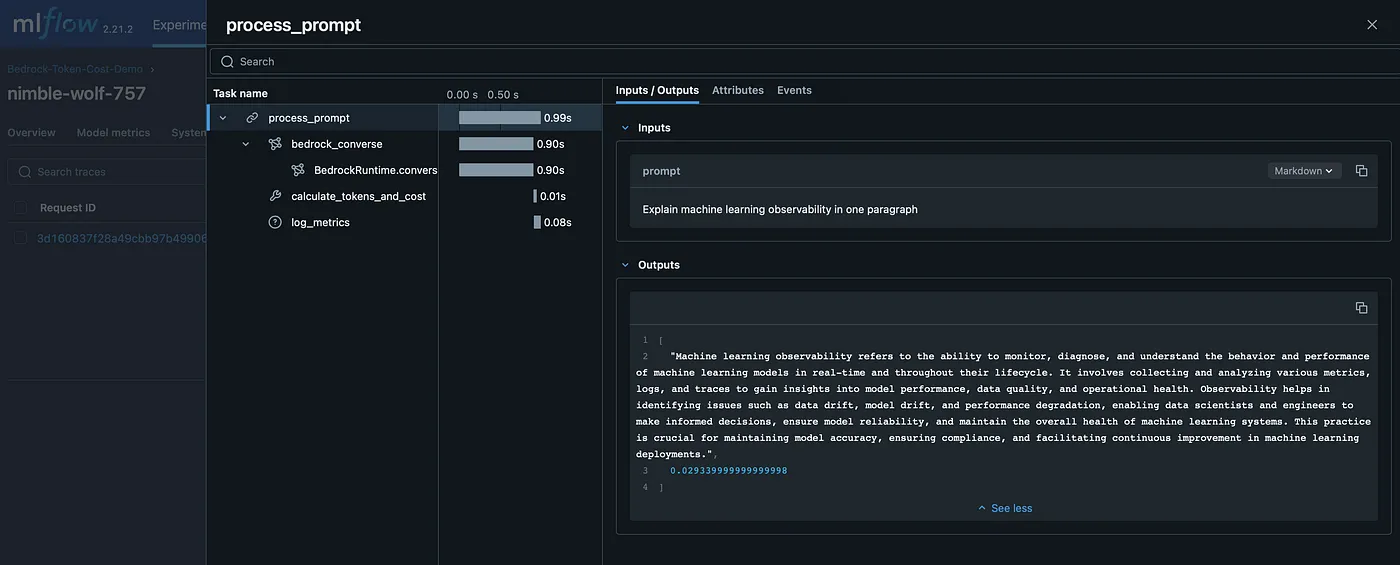This screenshot has width=1400, height=565.
Task: Click the BedrockRuntime.converse span icon
Action: 298,170
